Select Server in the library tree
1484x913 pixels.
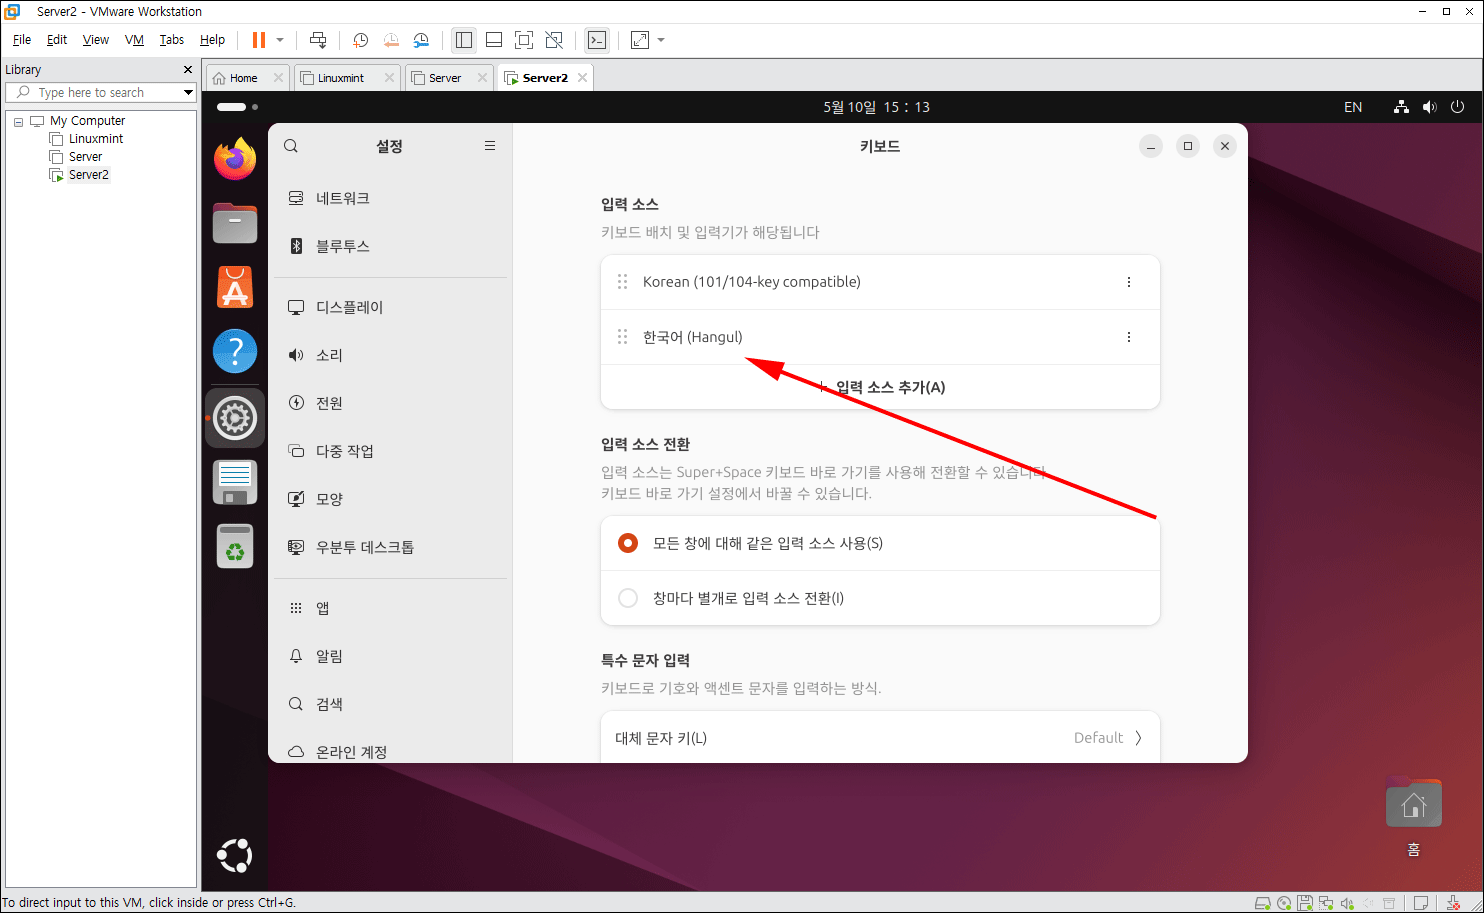point(85,157)
